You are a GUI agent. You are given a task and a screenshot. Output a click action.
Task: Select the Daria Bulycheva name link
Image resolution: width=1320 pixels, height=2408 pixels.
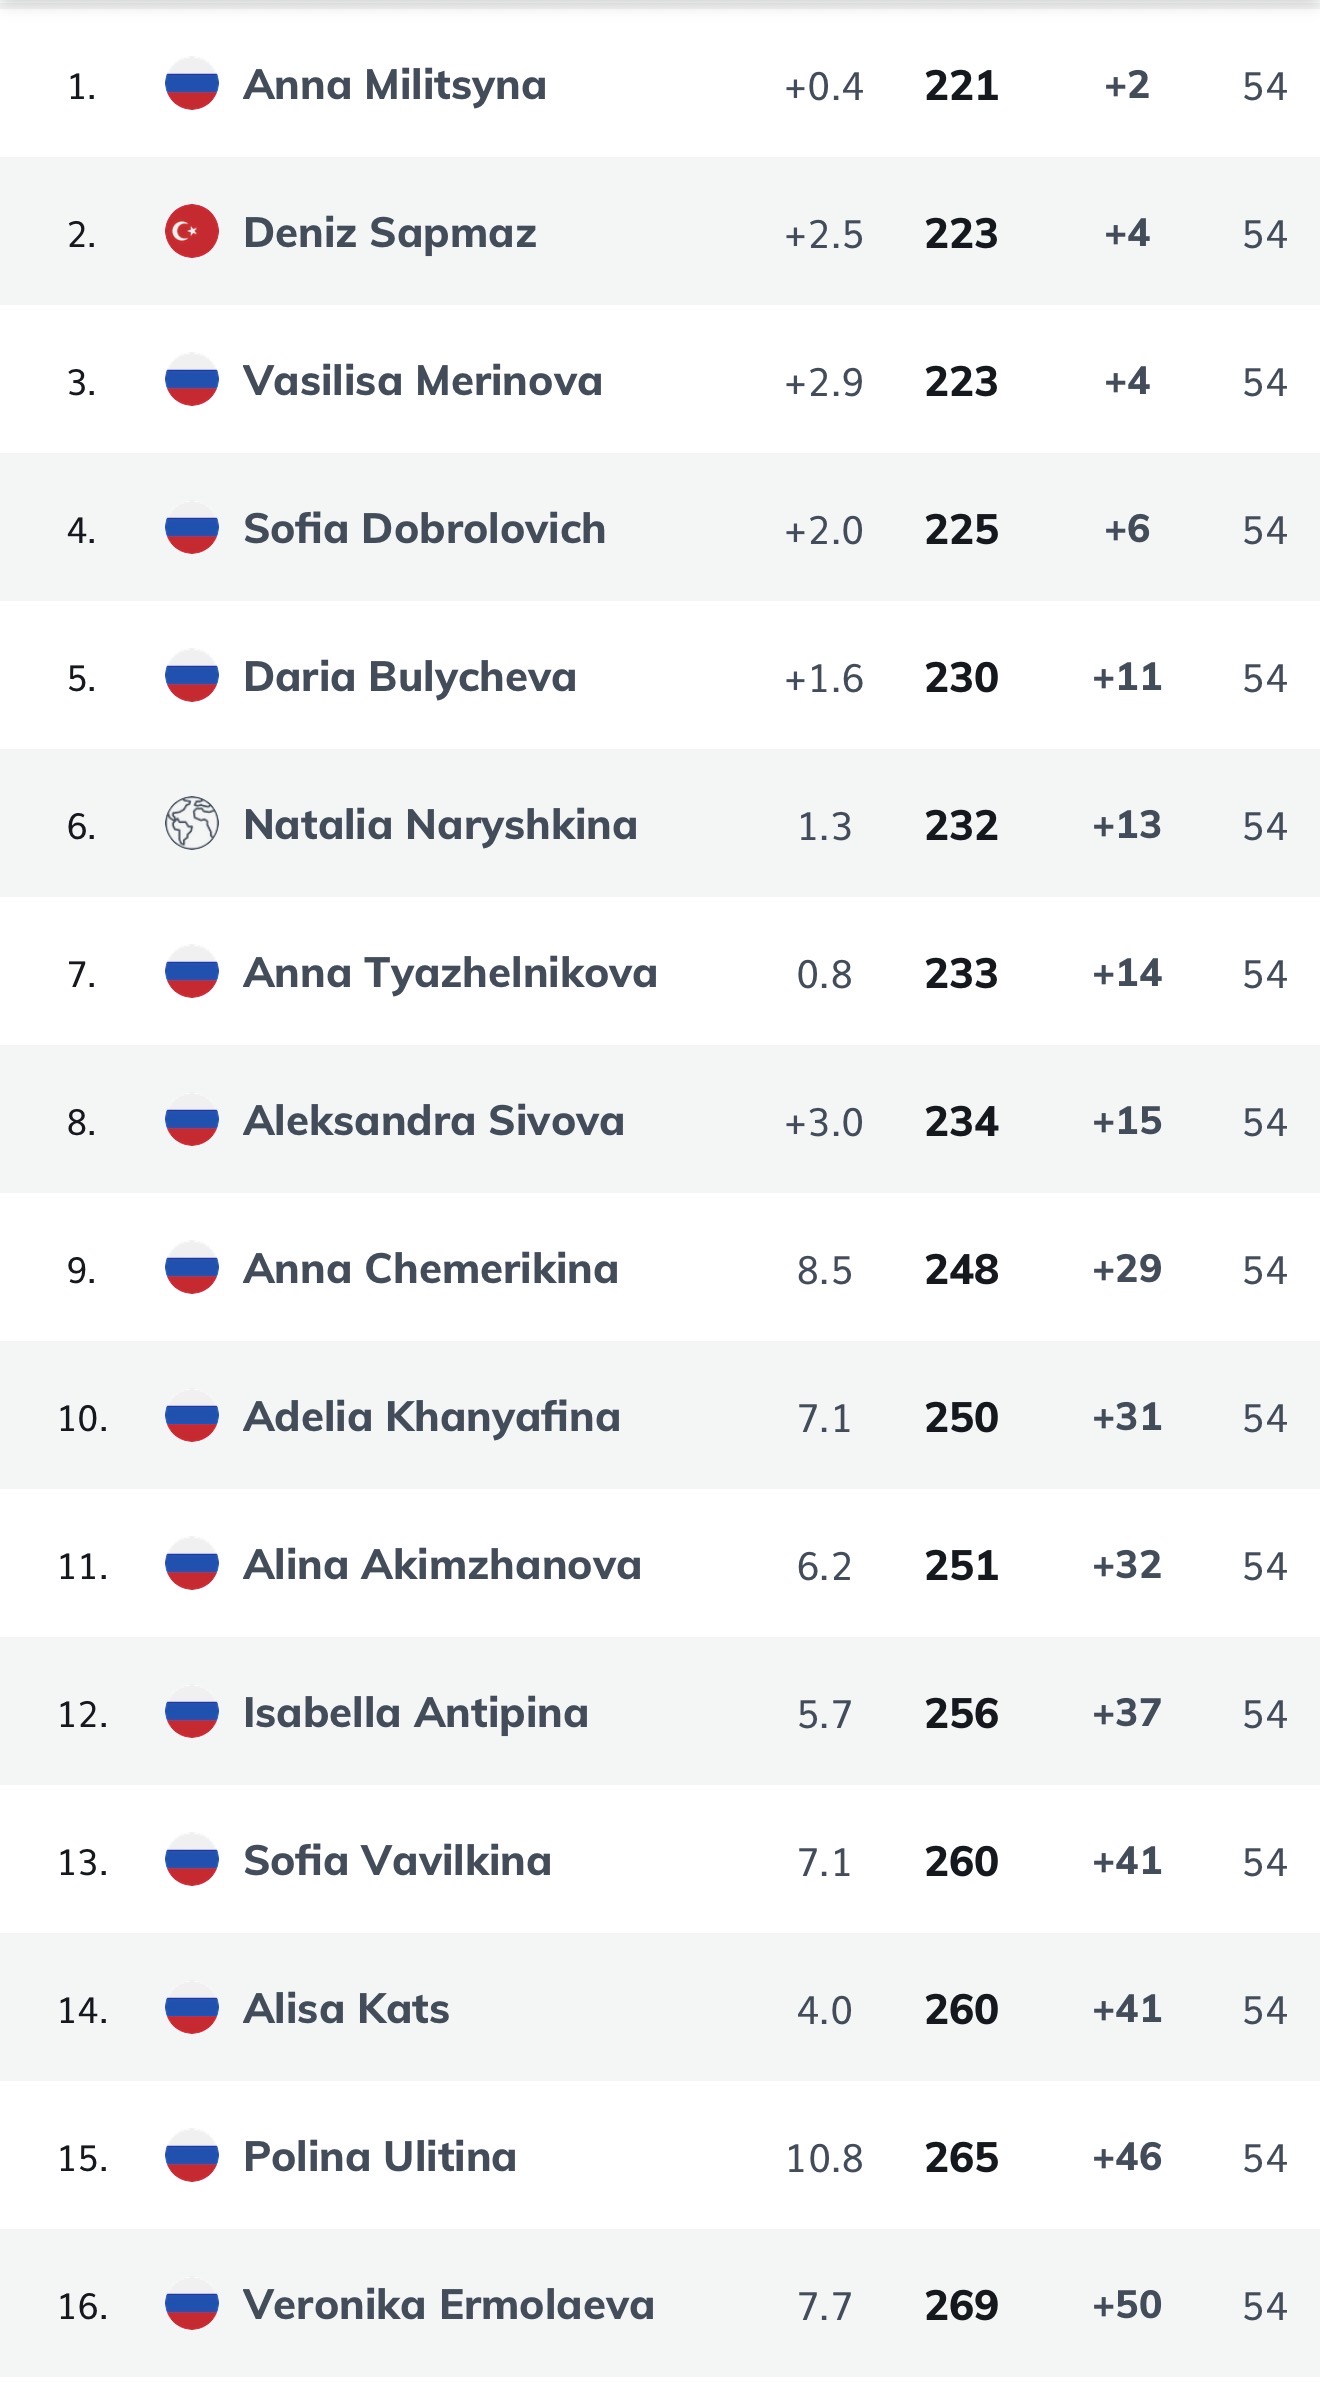click(x=410, y=677)
